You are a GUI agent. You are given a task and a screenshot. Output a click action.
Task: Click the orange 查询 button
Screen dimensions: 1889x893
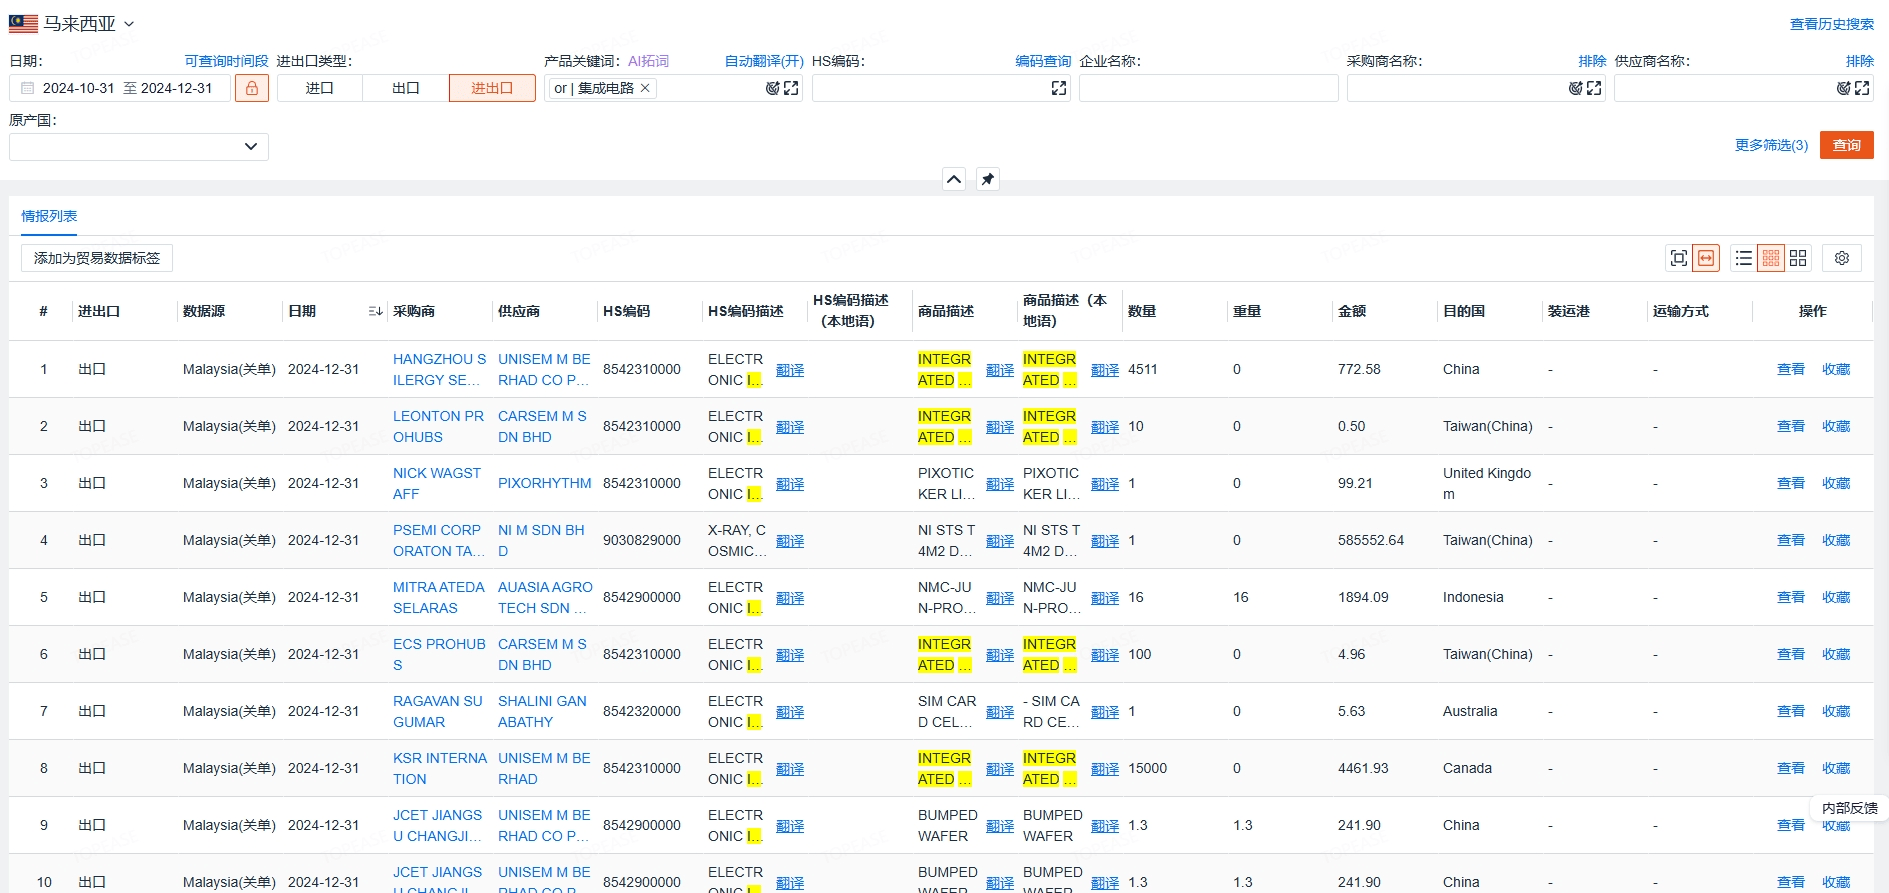pos(1847,145)
